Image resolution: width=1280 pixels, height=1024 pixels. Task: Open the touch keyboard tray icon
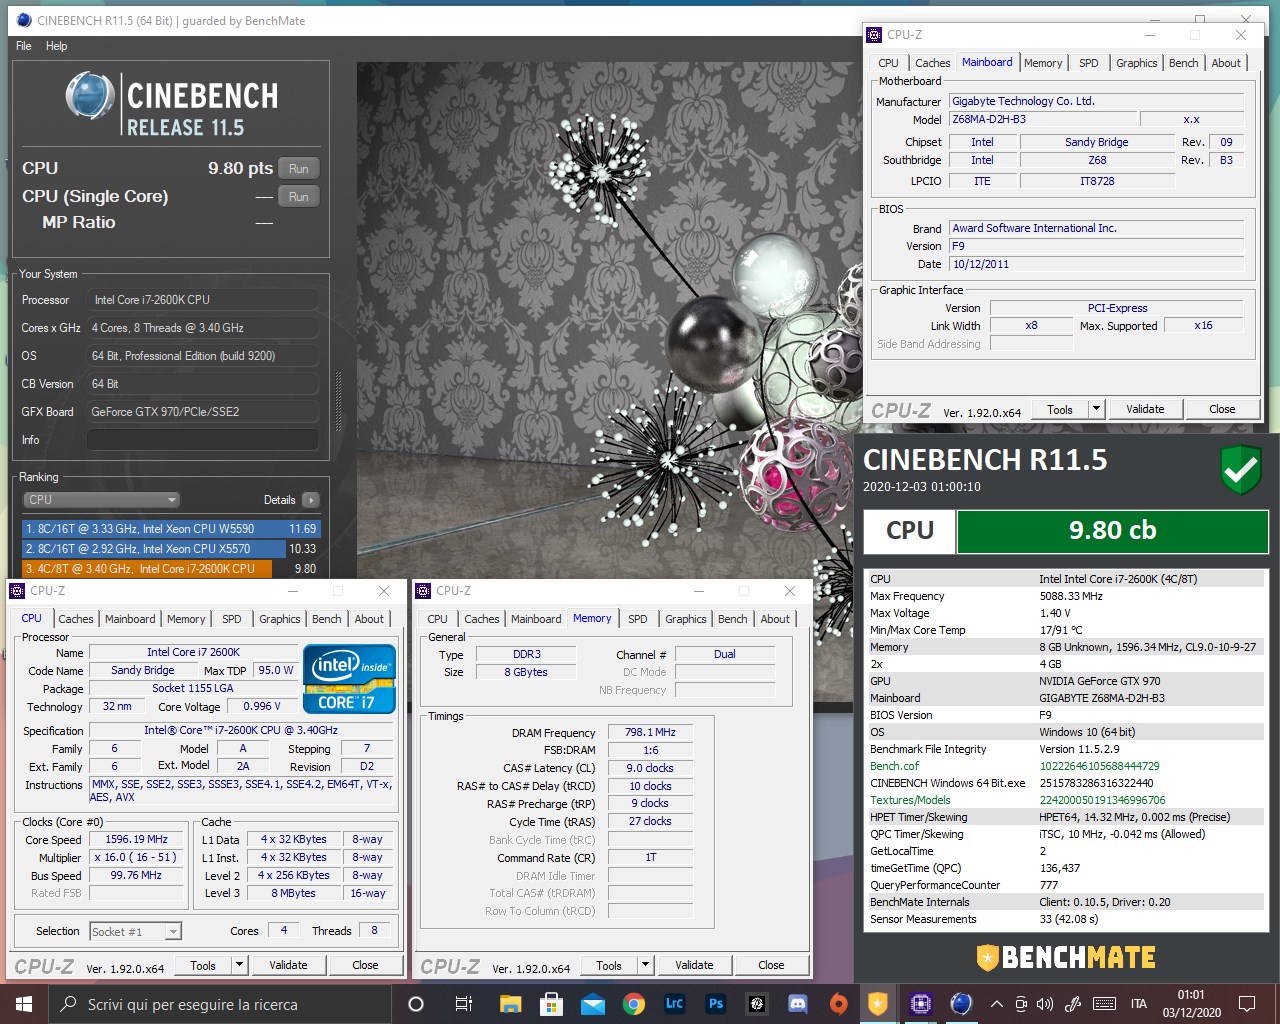1104,1004
